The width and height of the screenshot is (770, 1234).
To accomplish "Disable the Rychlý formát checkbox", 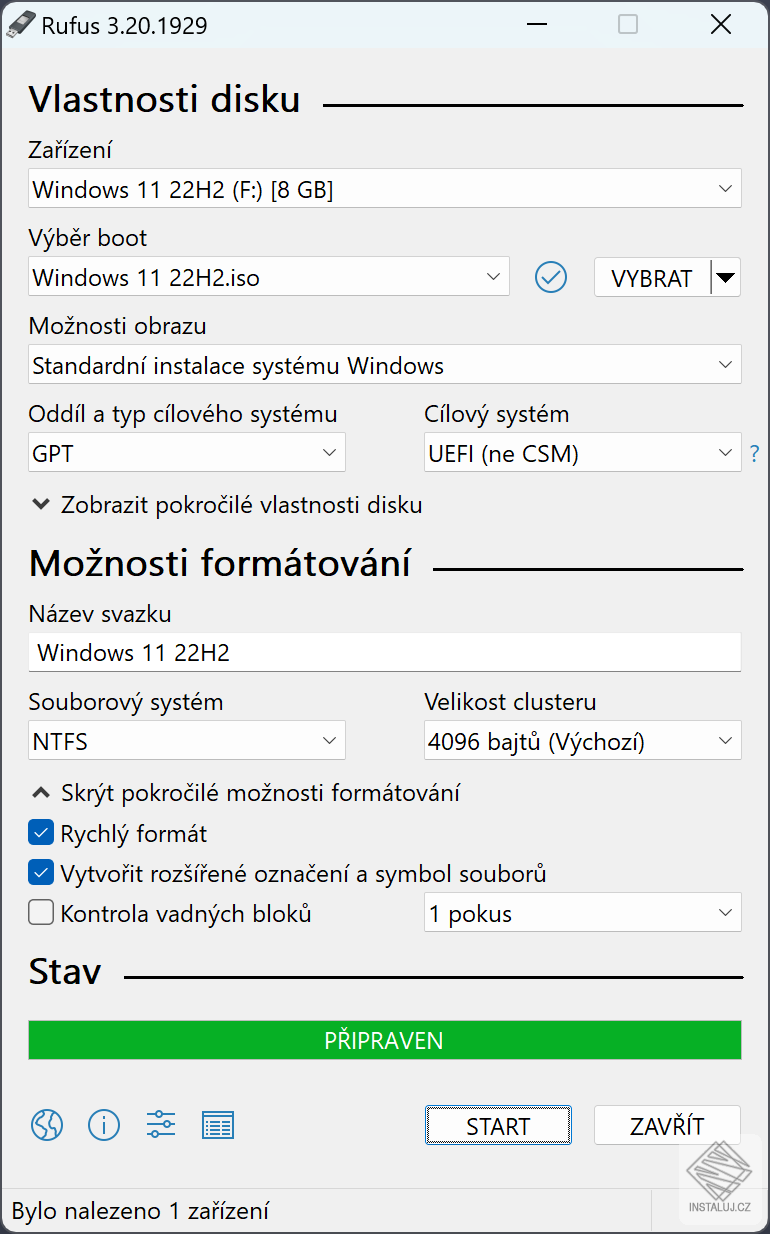I will [41, 833].
